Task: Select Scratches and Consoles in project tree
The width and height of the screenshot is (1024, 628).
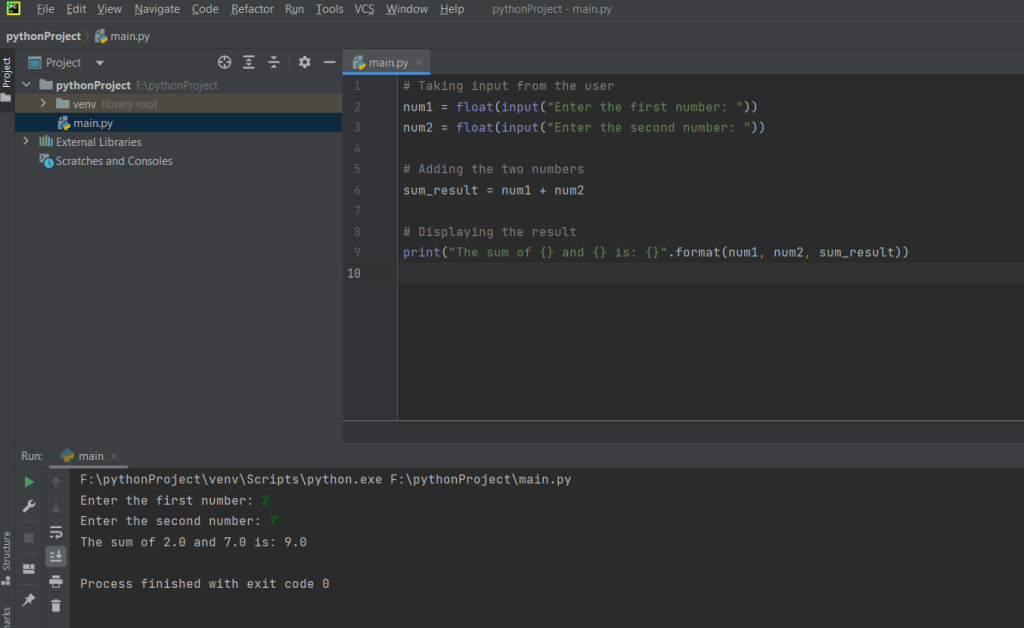Action: click(x=113, y=161)
